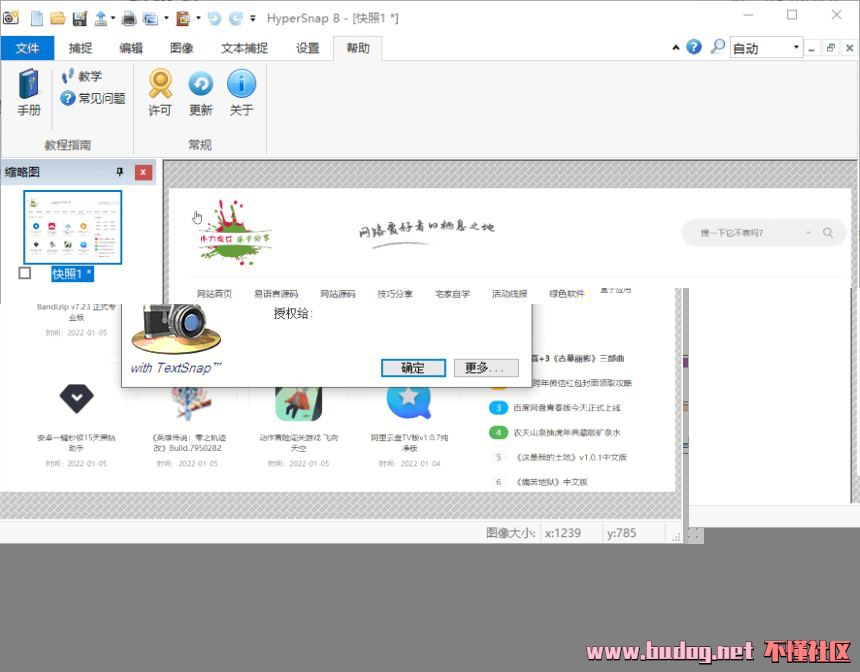Click the HyperSnap app icon in title bar
The height and width of the screenshot is (672, 860).
pyautogui.click(x=10, y=18)
